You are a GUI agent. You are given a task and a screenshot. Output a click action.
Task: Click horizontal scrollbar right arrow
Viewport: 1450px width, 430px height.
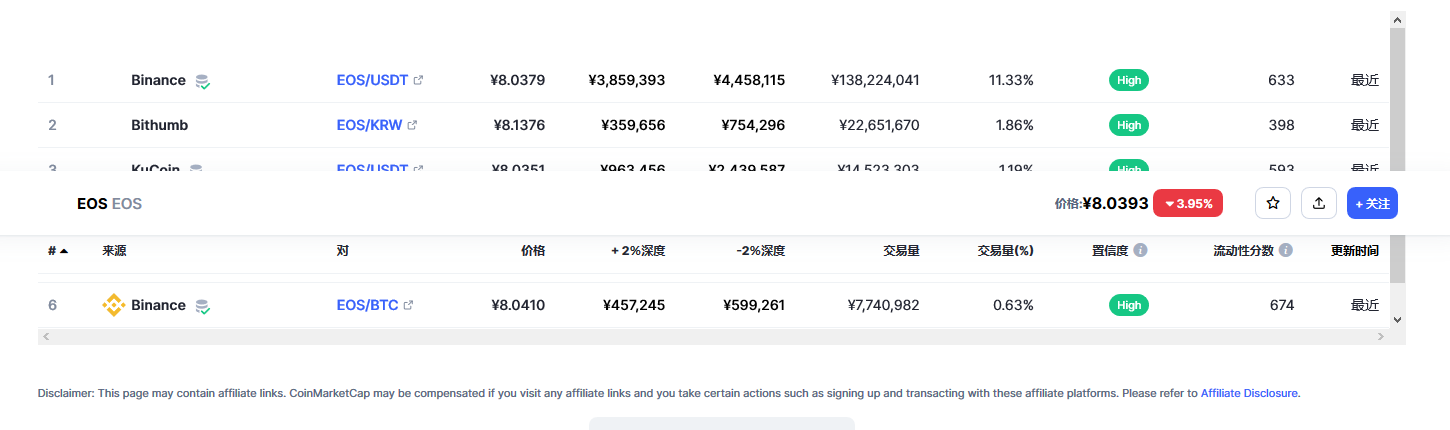click(x=1381, y=337)
